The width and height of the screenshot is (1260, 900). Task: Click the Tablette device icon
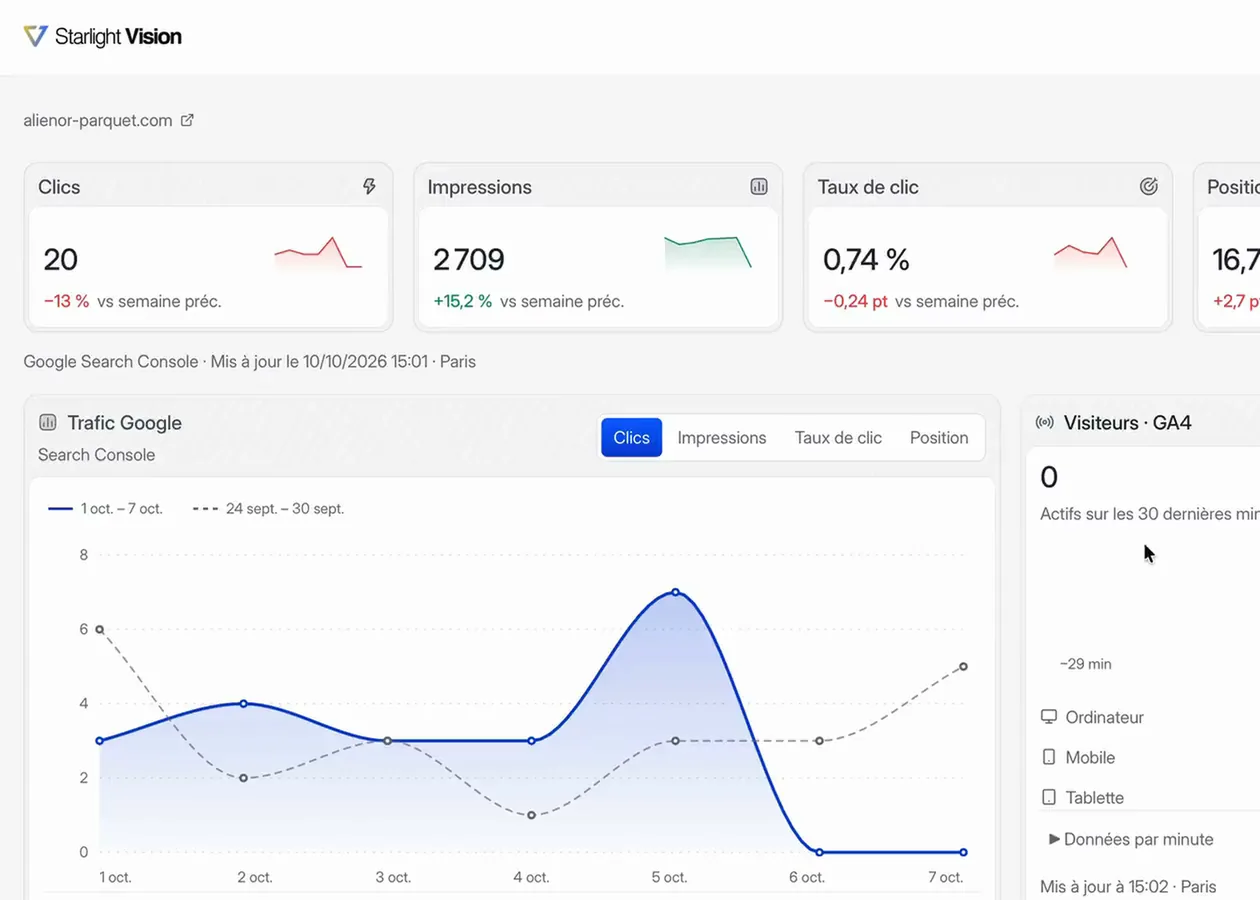(x=1049, y=797)
